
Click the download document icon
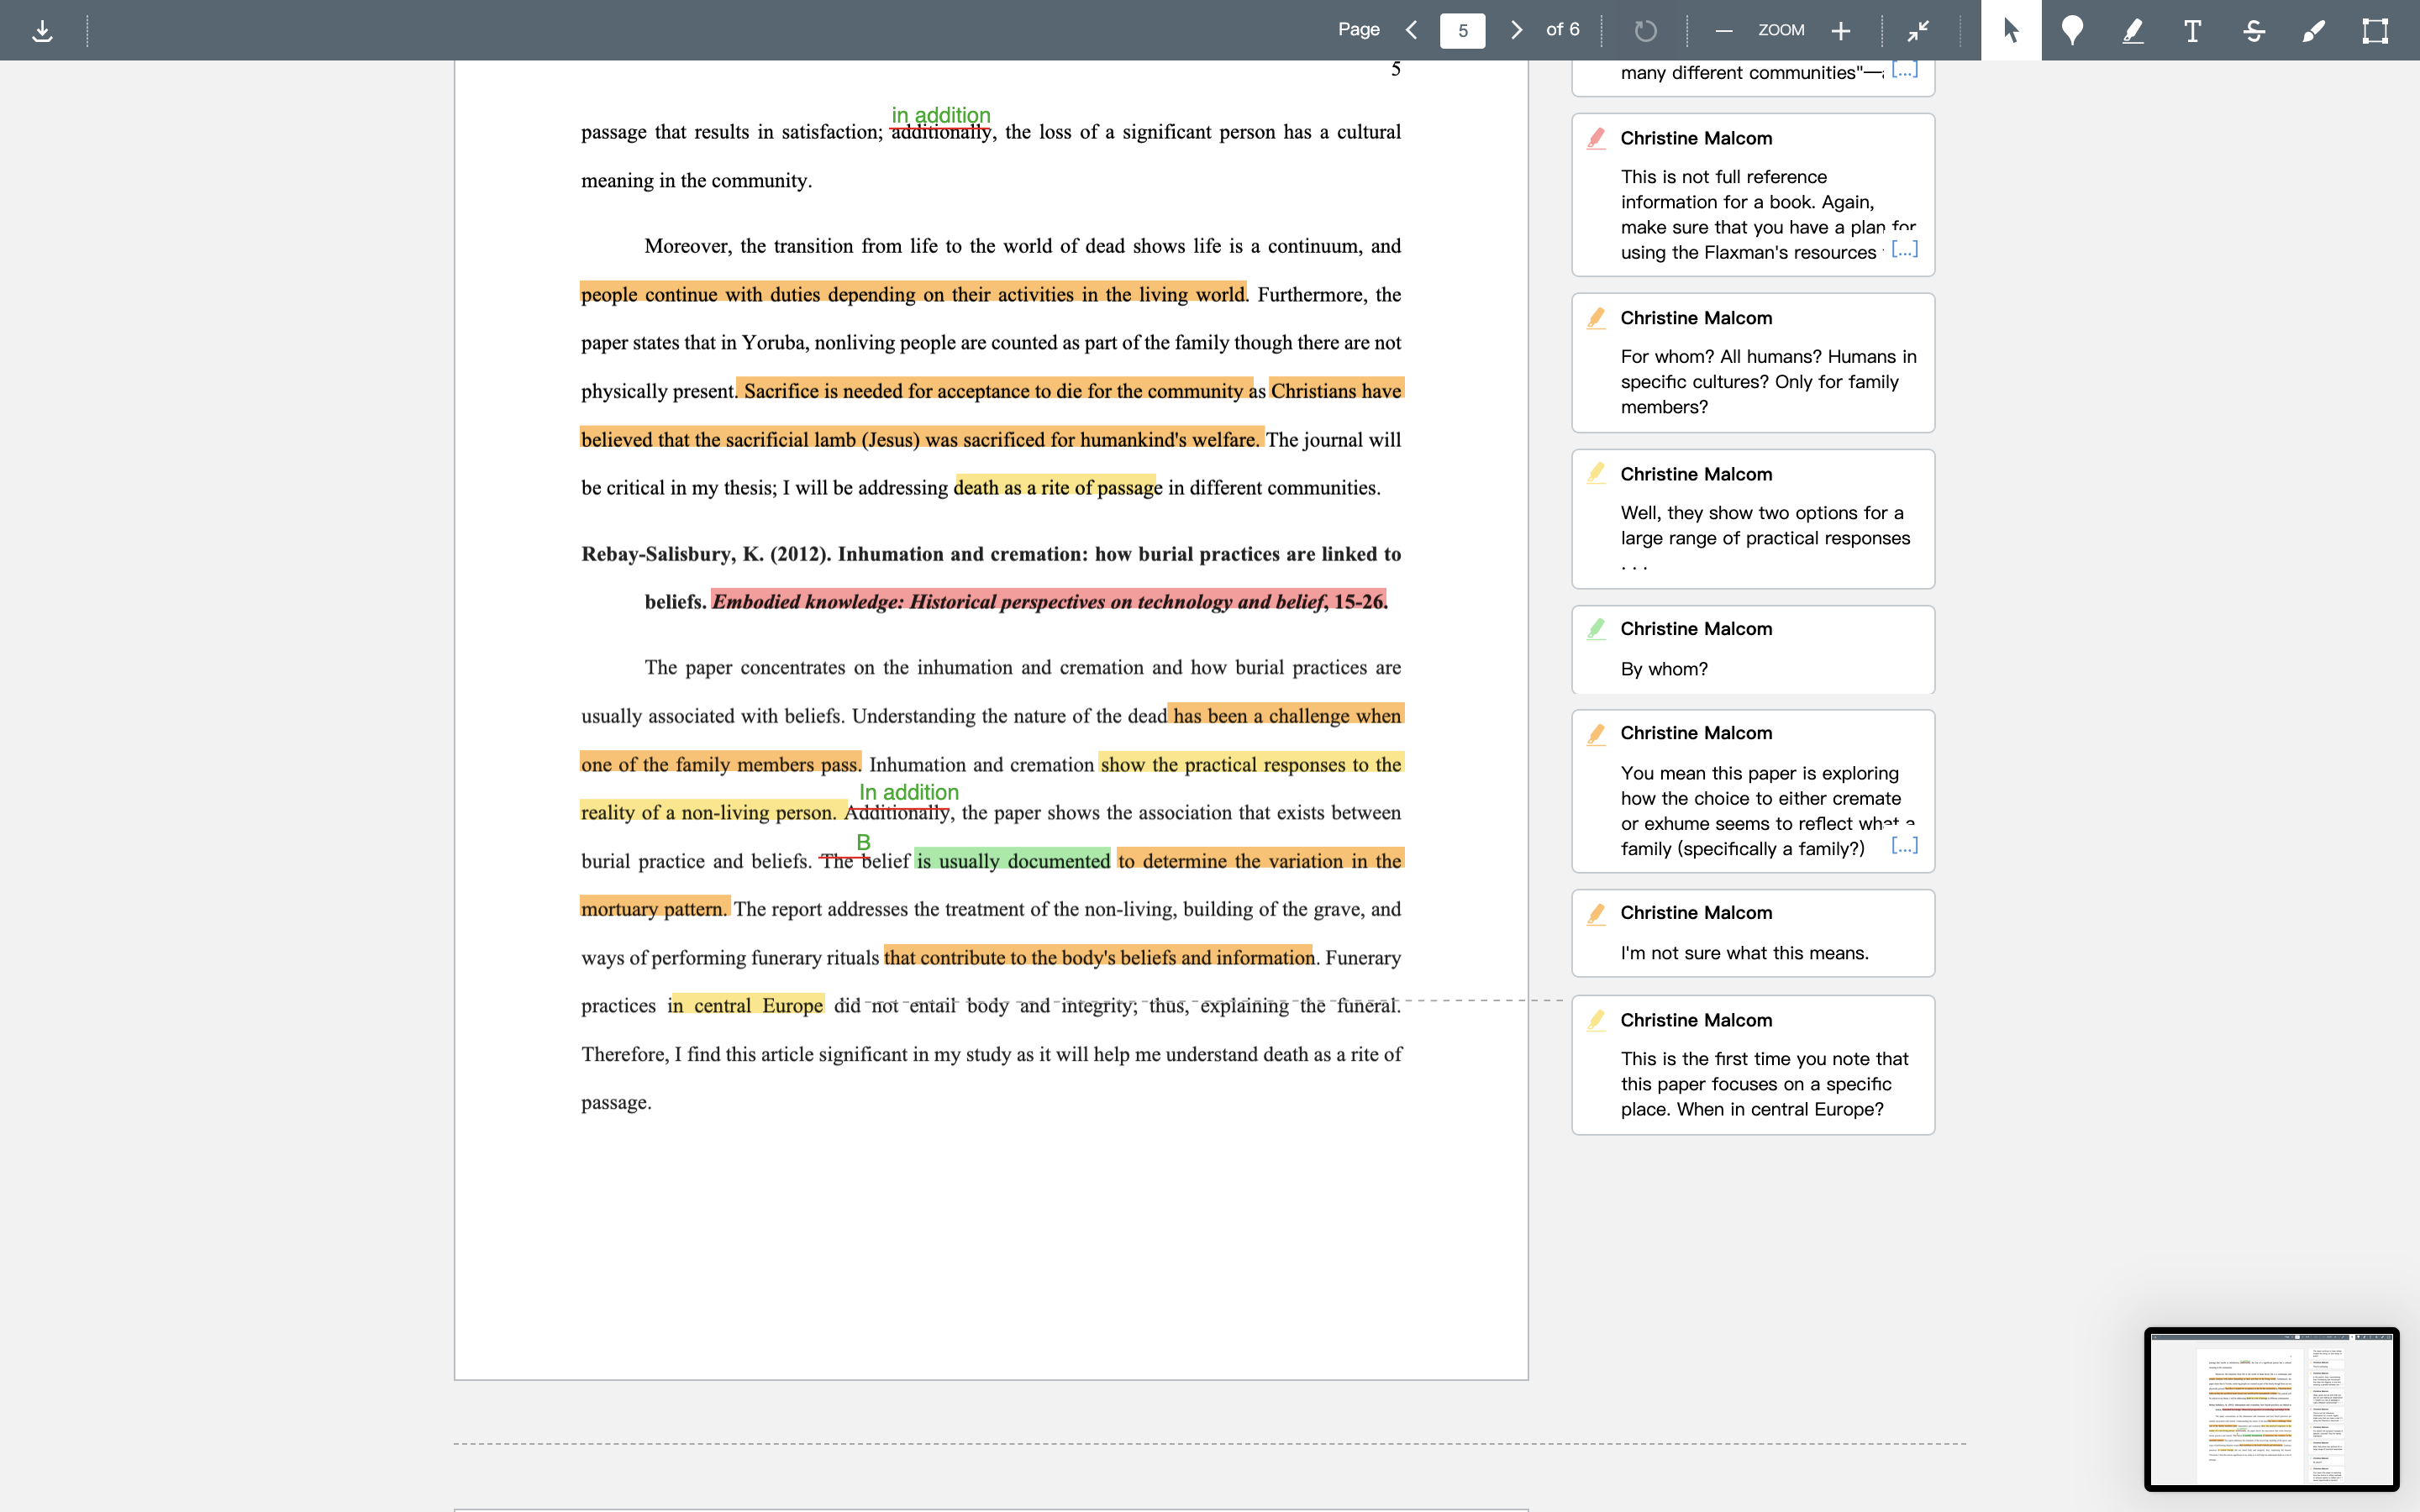[x=42, y=31]
